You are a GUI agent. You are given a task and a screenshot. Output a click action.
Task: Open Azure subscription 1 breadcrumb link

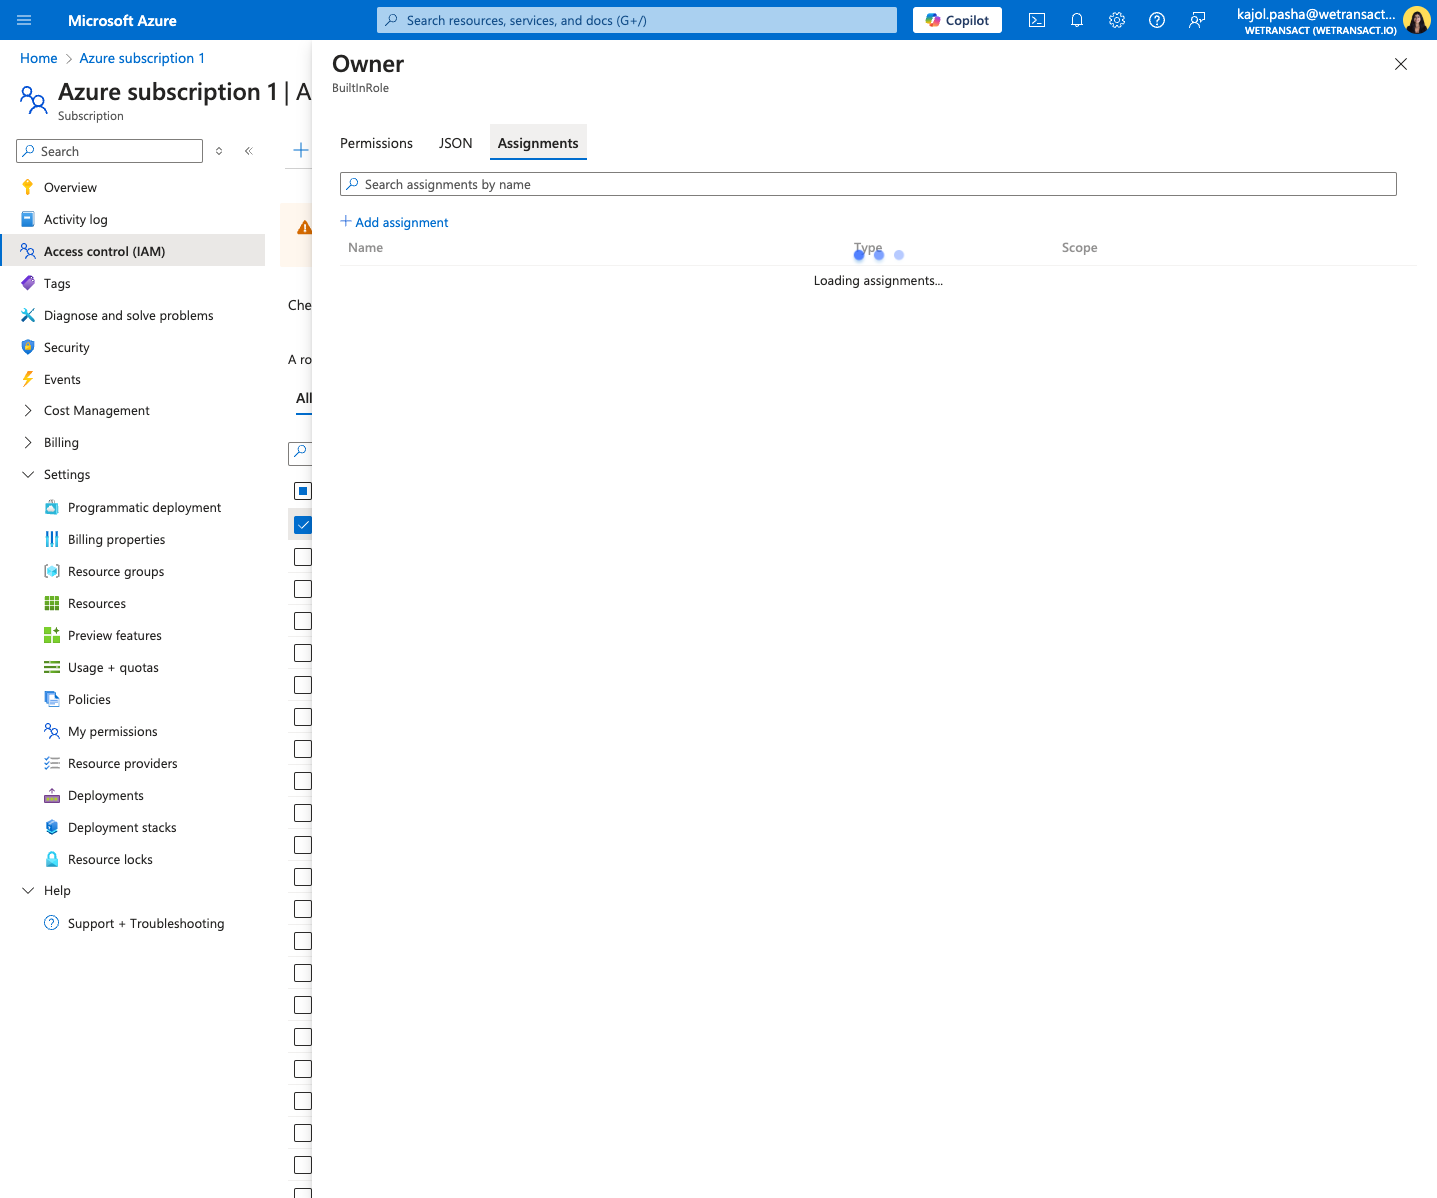tap(142, 58)
